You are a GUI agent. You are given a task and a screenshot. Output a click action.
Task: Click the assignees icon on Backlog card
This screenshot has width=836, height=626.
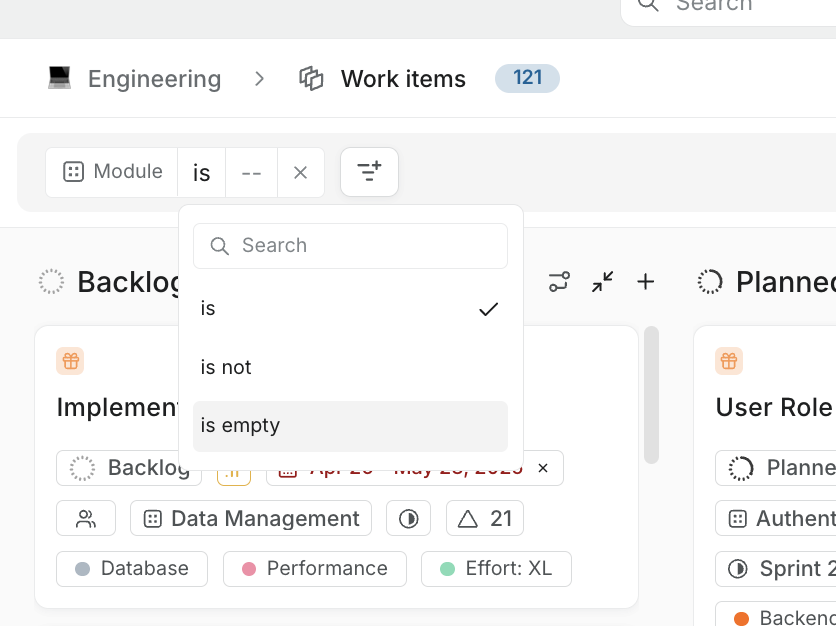pyautogui.click(x=86, y=518)
